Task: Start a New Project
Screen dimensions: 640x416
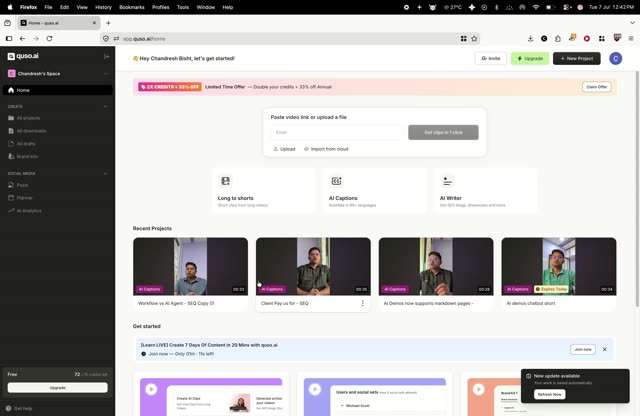Action: 577,58
